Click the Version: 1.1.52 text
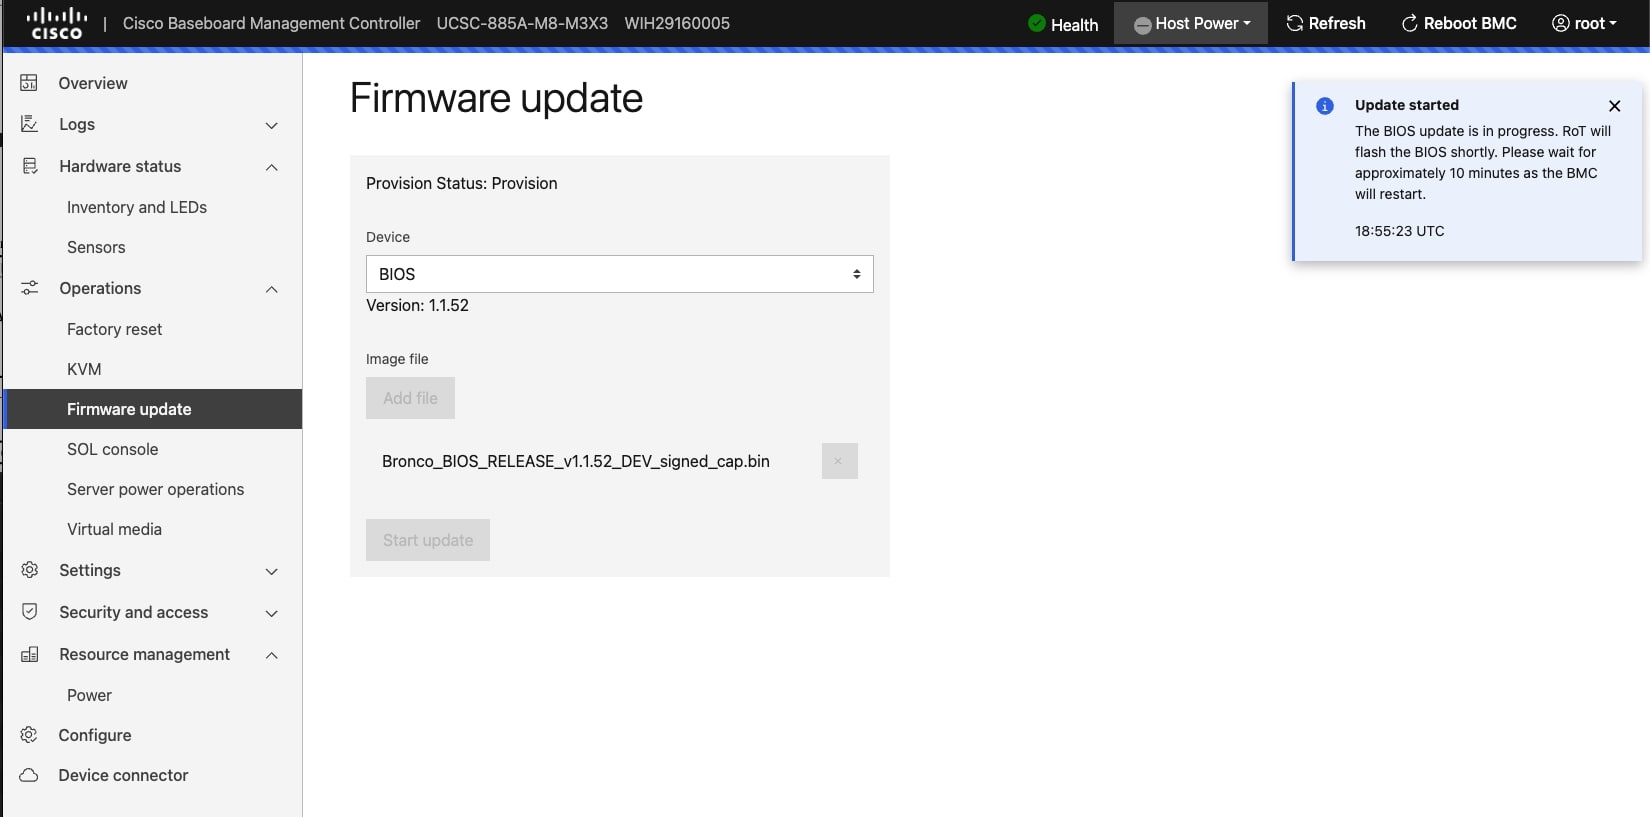Screen dimensions: 1650x817 click(x=417, y=305)
